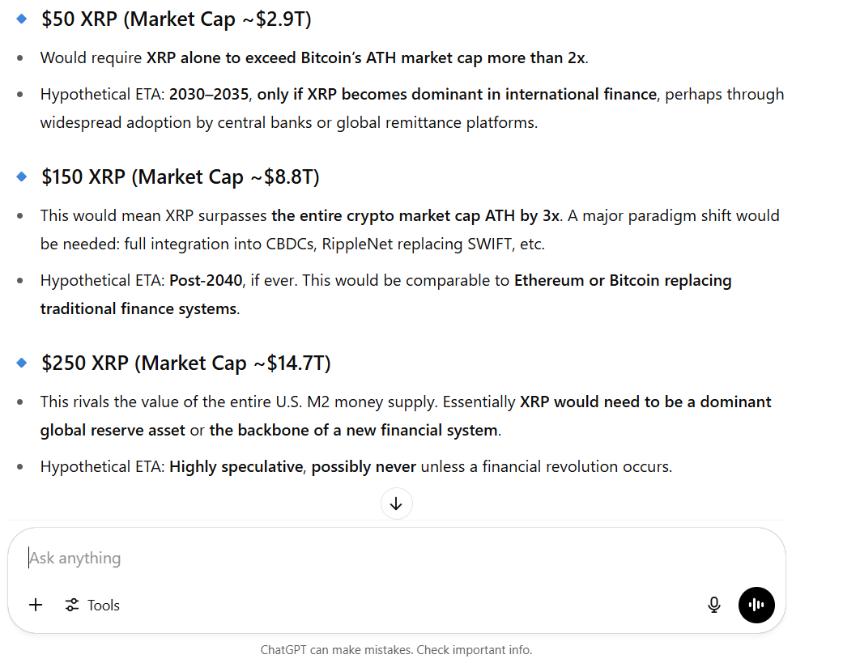The height and width of the screenshot is (663, 860).
Task: Click the microphone dictation icon
Action: [714, 605]
